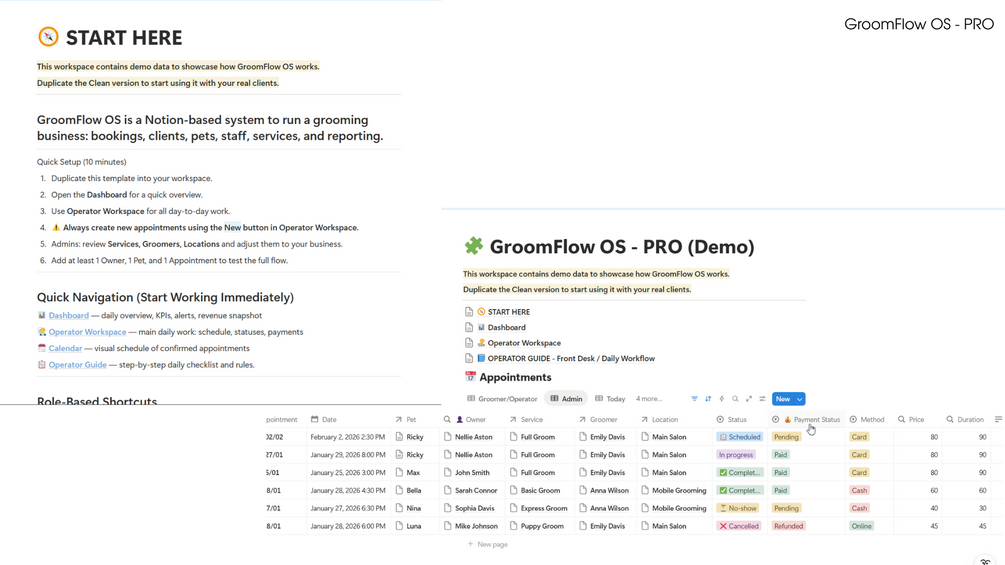Select the Admin view tab
This screenshot has height=565, width=1005.
coord(567,399)
